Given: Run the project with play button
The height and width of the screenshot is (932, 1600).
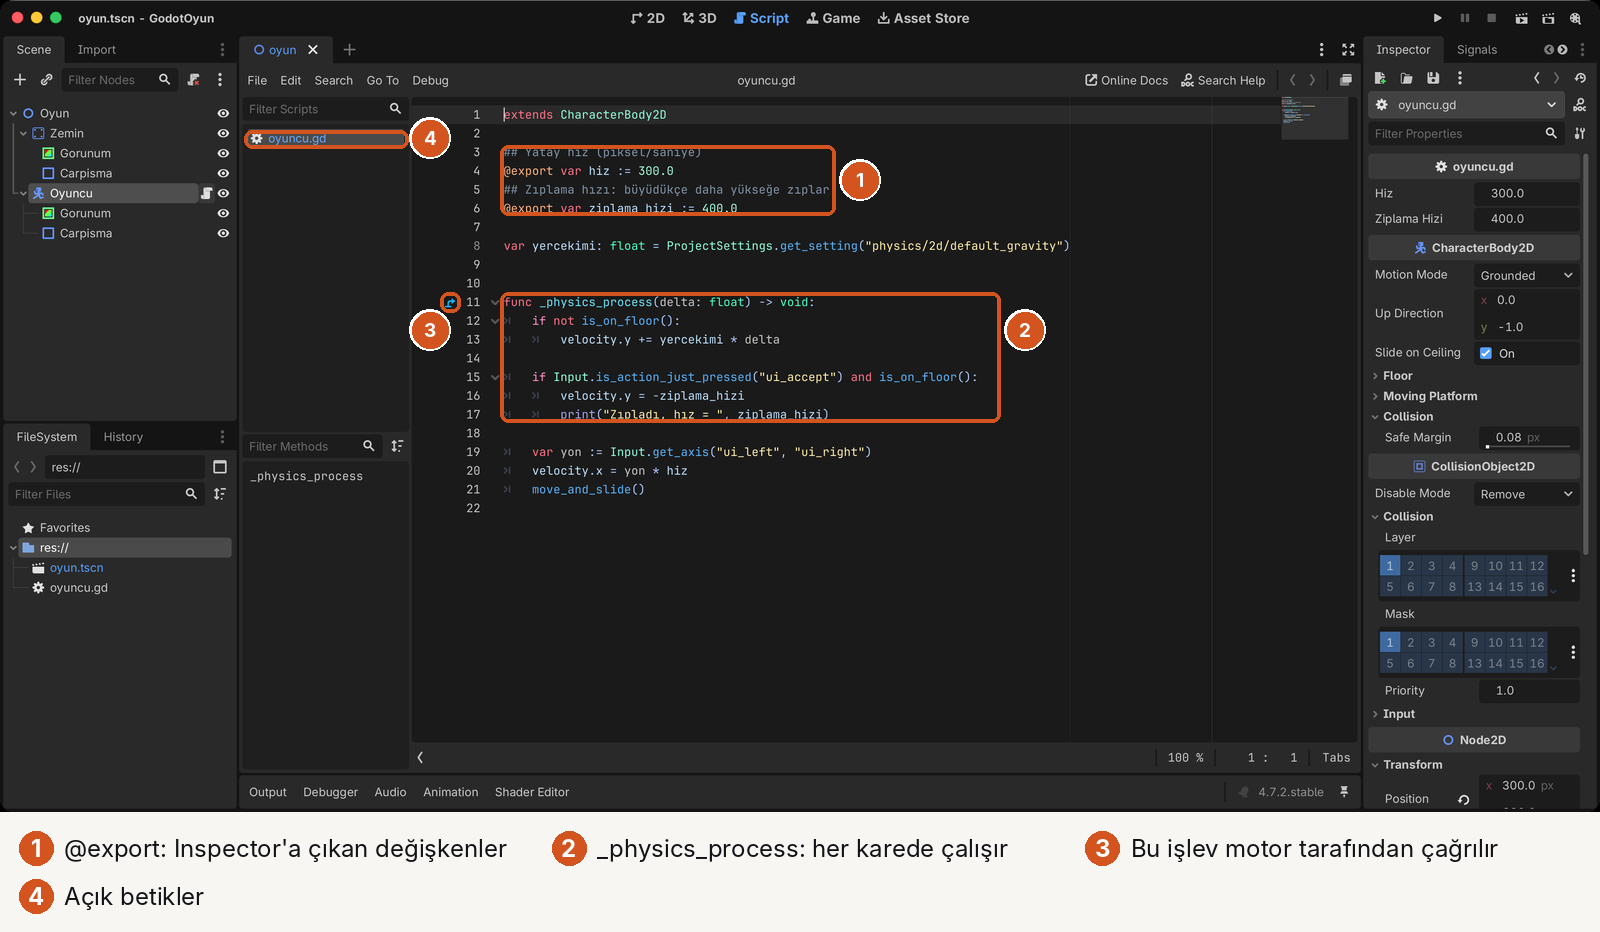Looking at the screenshot, I should coord(1437,18).
